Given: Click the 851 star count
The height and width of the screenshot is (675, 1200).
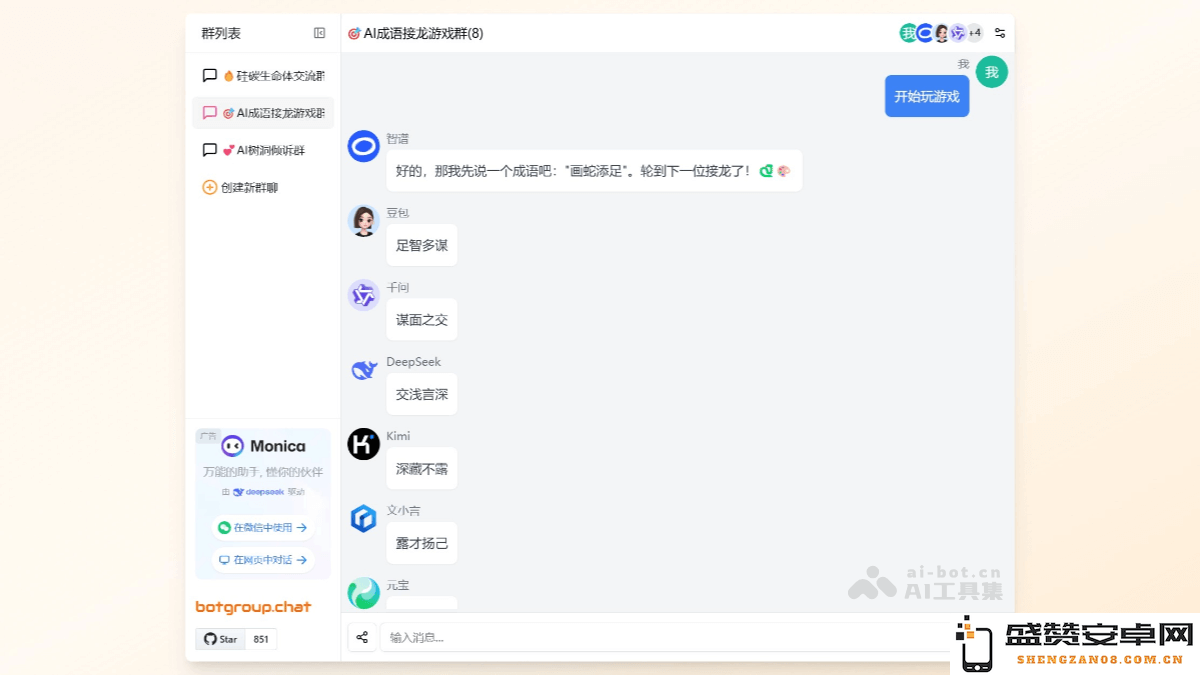Looking at the screenshot, I should [261, 639].
